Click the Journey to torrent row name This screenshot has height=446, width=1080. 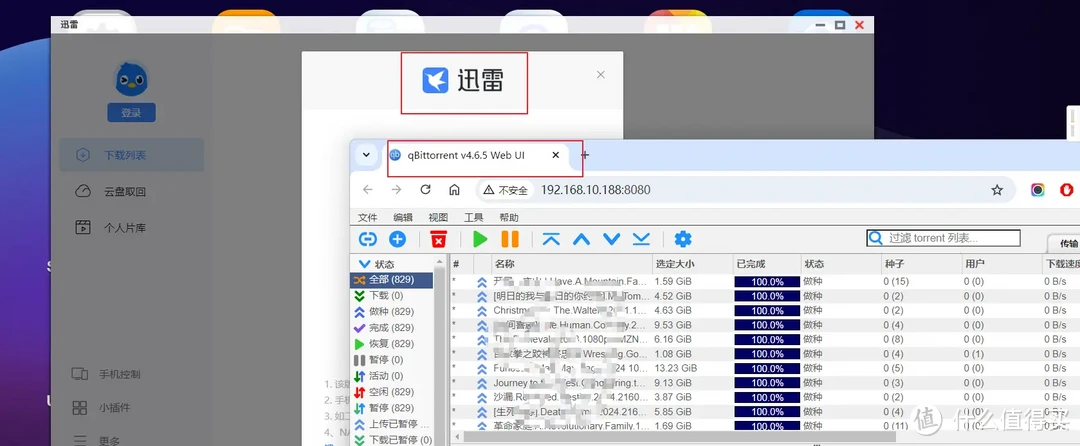pyautogui.click(x=570, y=383)
